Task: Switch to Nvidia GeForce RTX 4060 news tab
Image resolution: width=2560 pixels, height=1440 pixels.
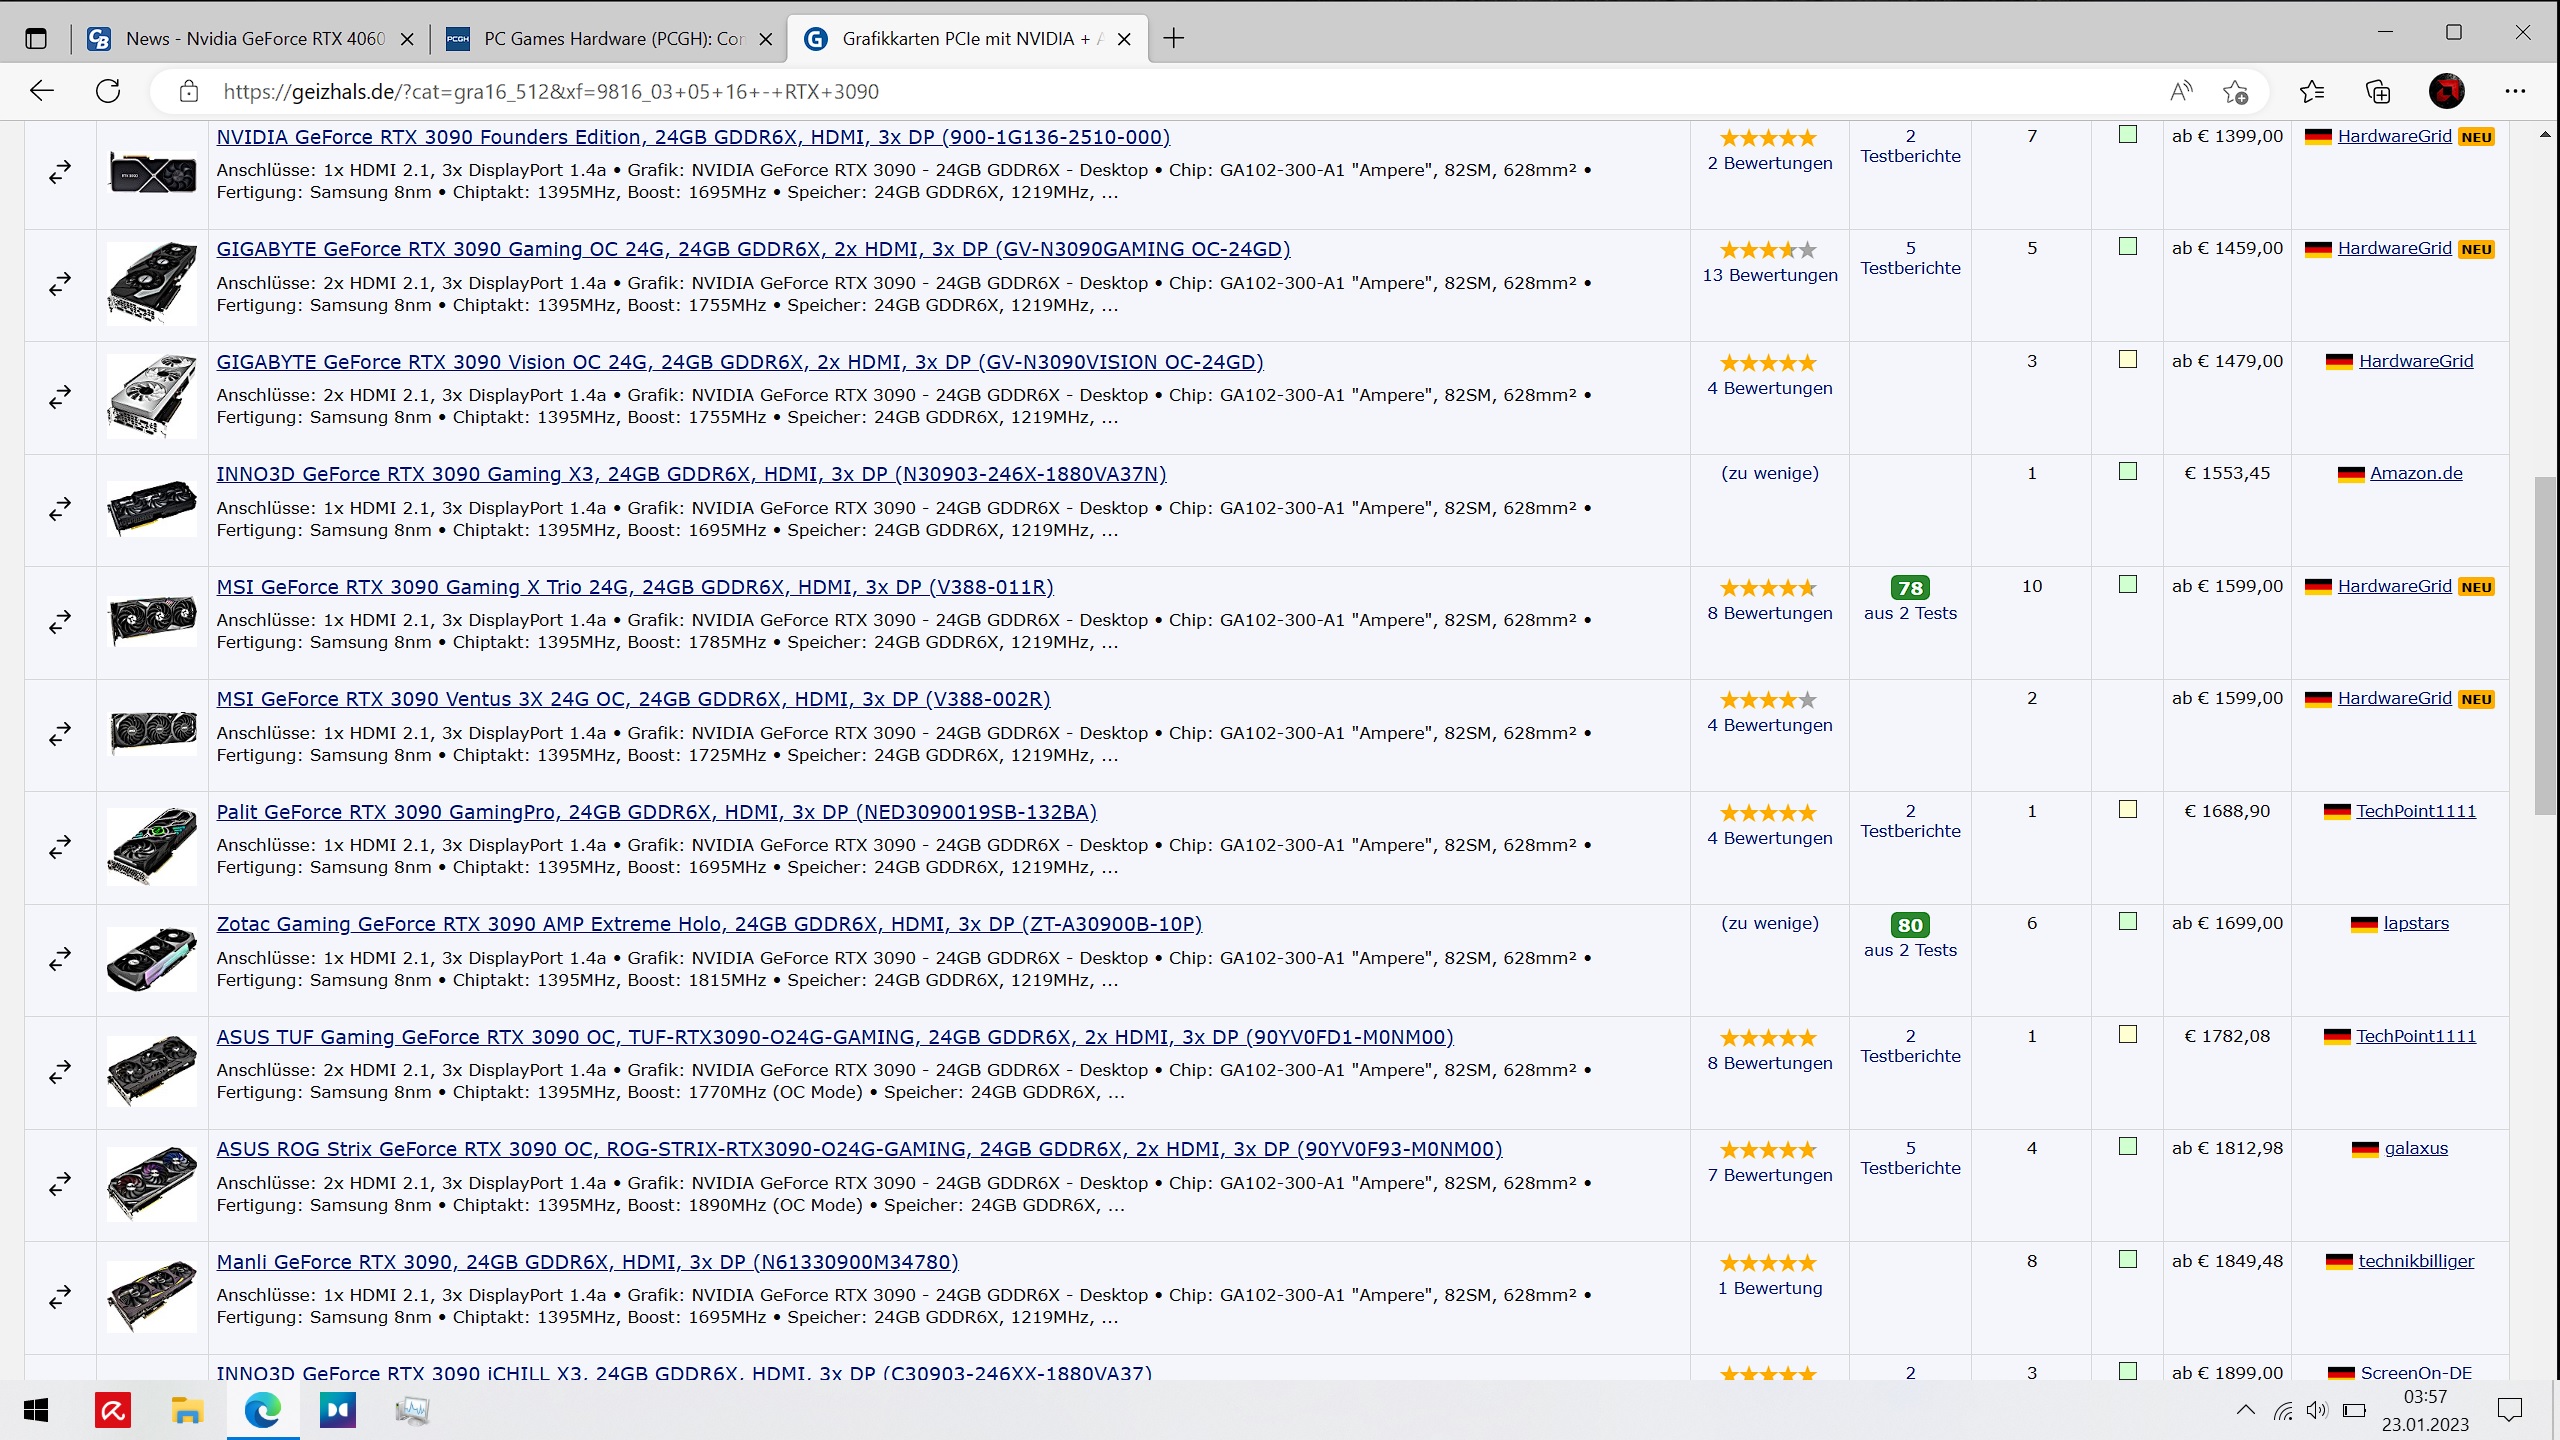Action: (254, 38)
